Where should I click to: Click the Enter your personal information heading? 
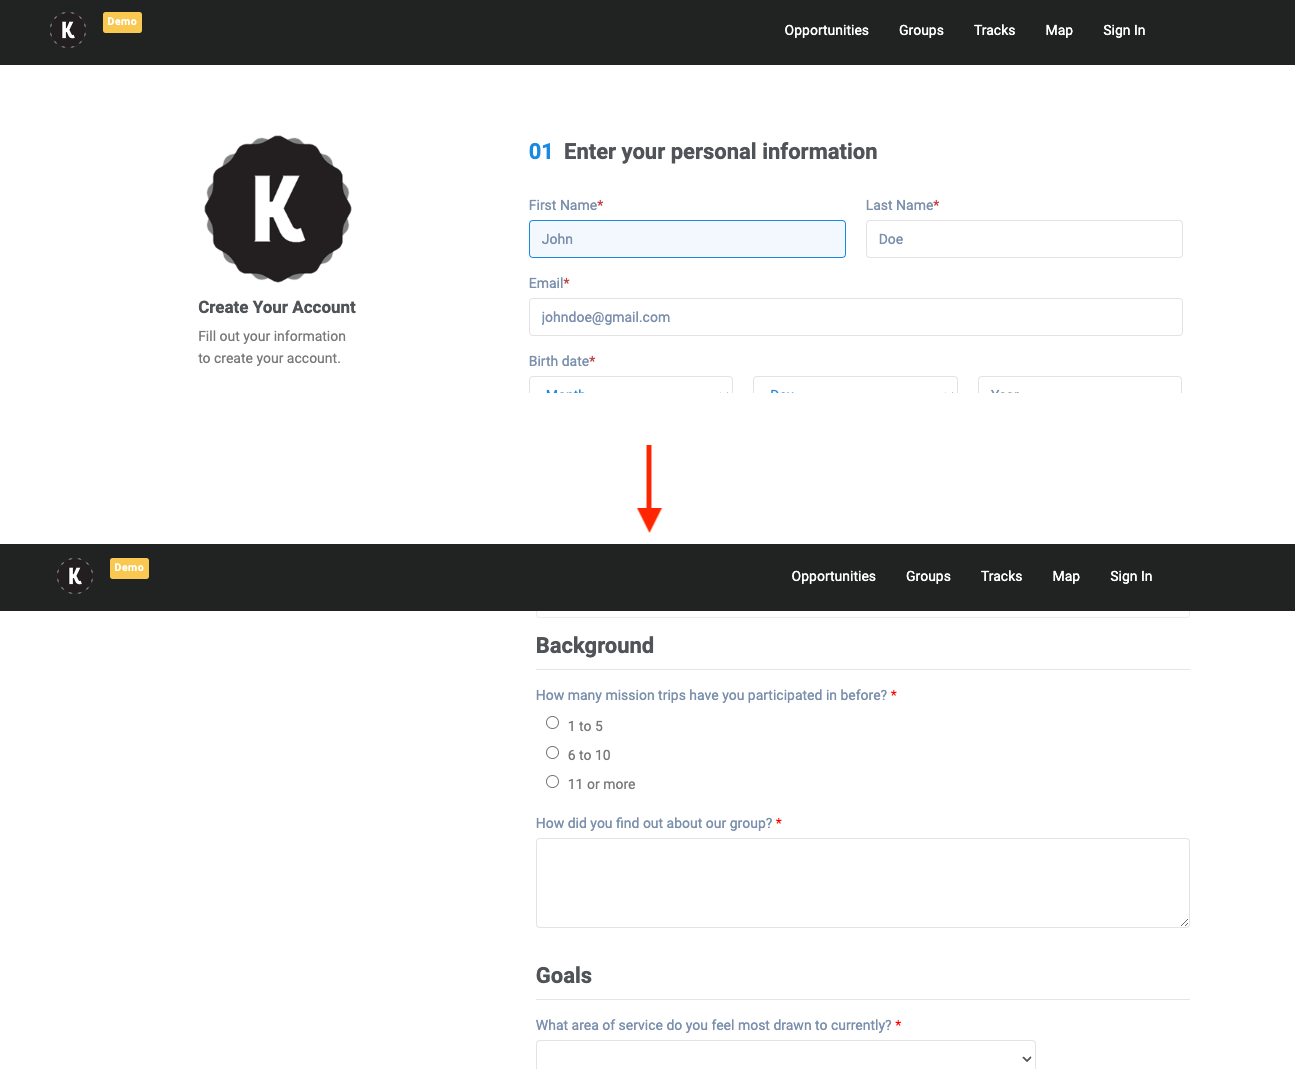[x=720, y=151]
